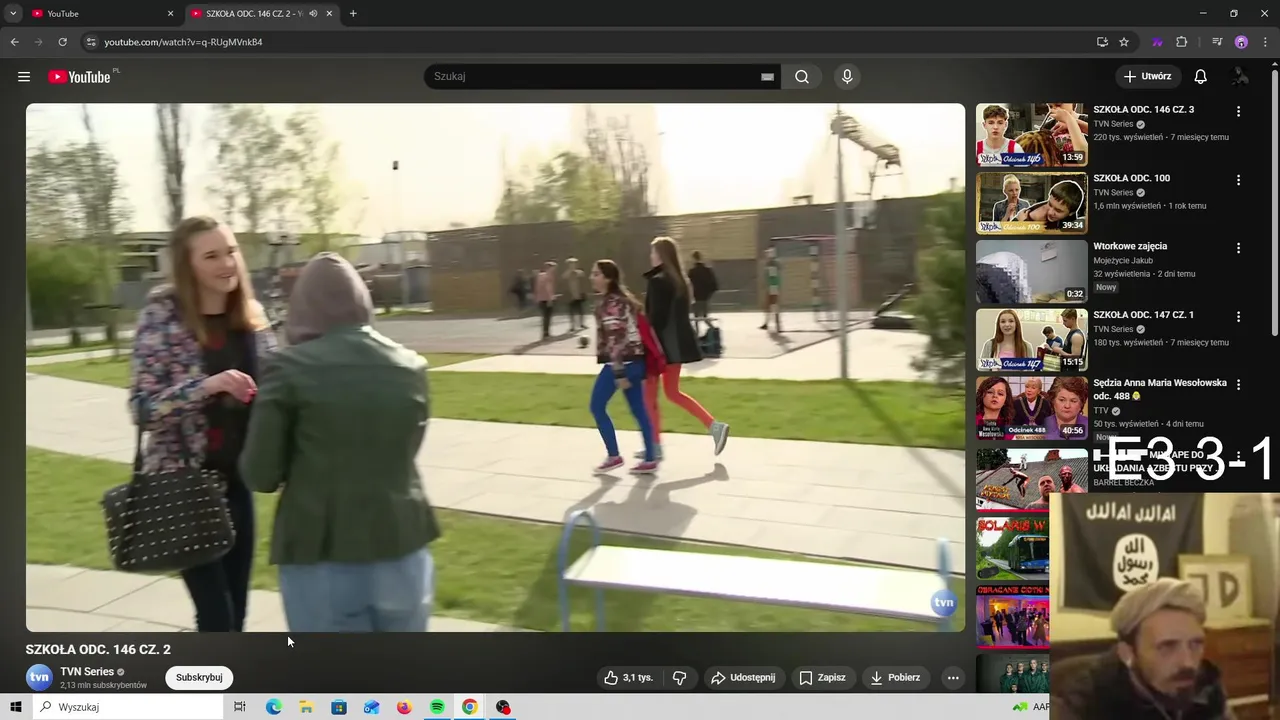Launch Microsoft Edge from taskbar

(273, 707)
